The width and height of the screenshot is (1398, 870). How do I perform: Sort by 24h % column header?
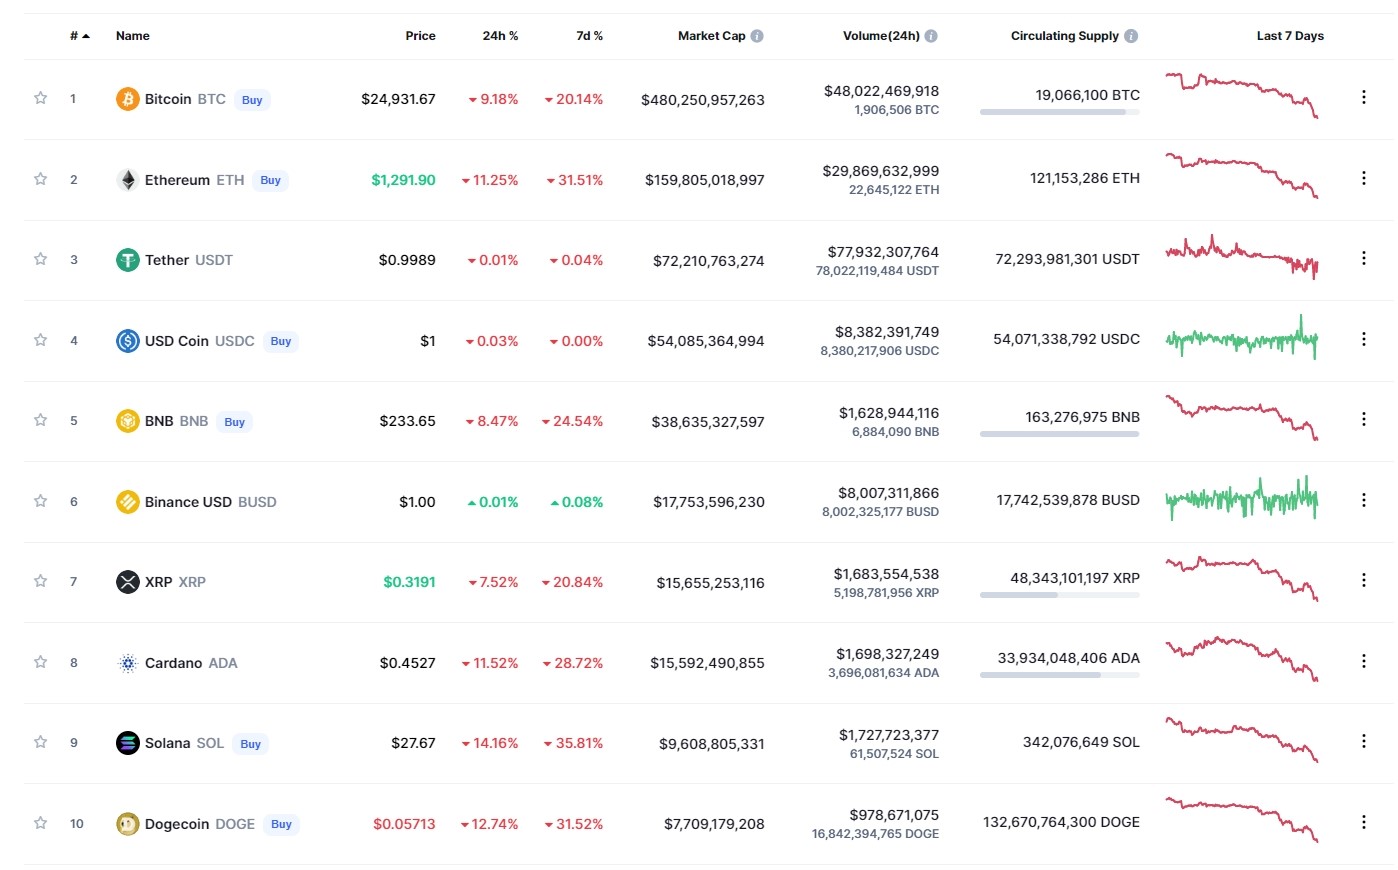(x=500, y=36)
